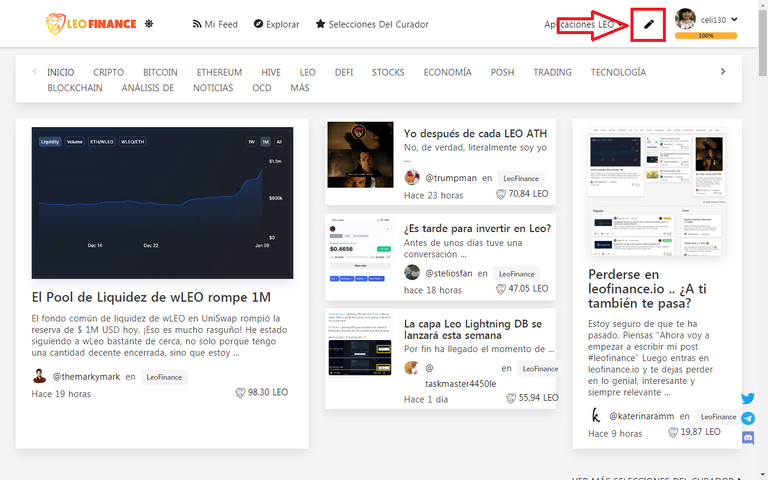The width and height of the screenshot is (768, 480).
Task: Select the HIVE category tab
Action: [x=271, y=72]
